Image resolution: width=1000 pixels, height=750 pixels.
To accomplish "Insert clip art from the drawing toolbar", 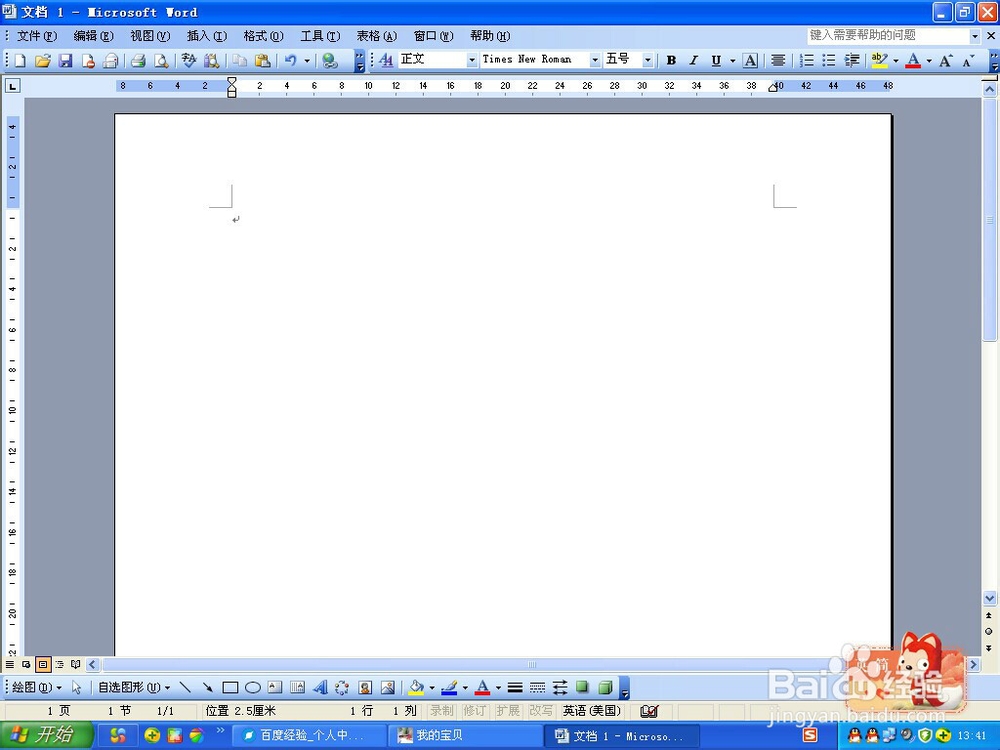I will [x=365, y=687].
